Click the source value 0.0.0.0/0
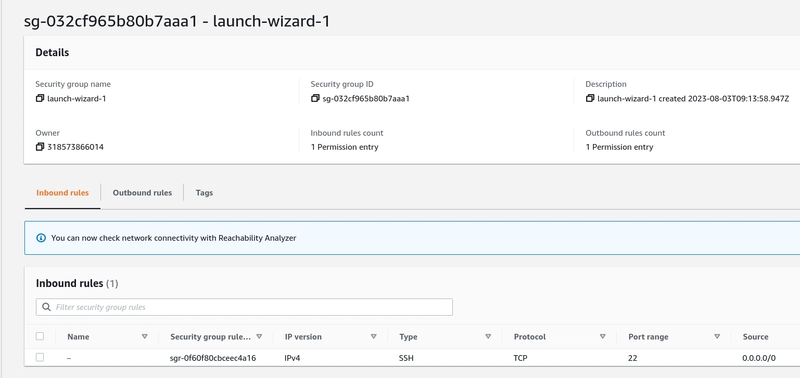The image size is (800, 378). coord(759,358)
